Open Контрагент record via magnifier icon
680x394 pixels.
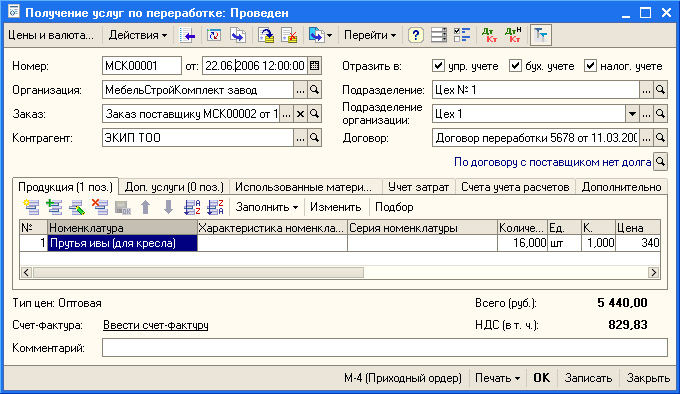(314, 138)
